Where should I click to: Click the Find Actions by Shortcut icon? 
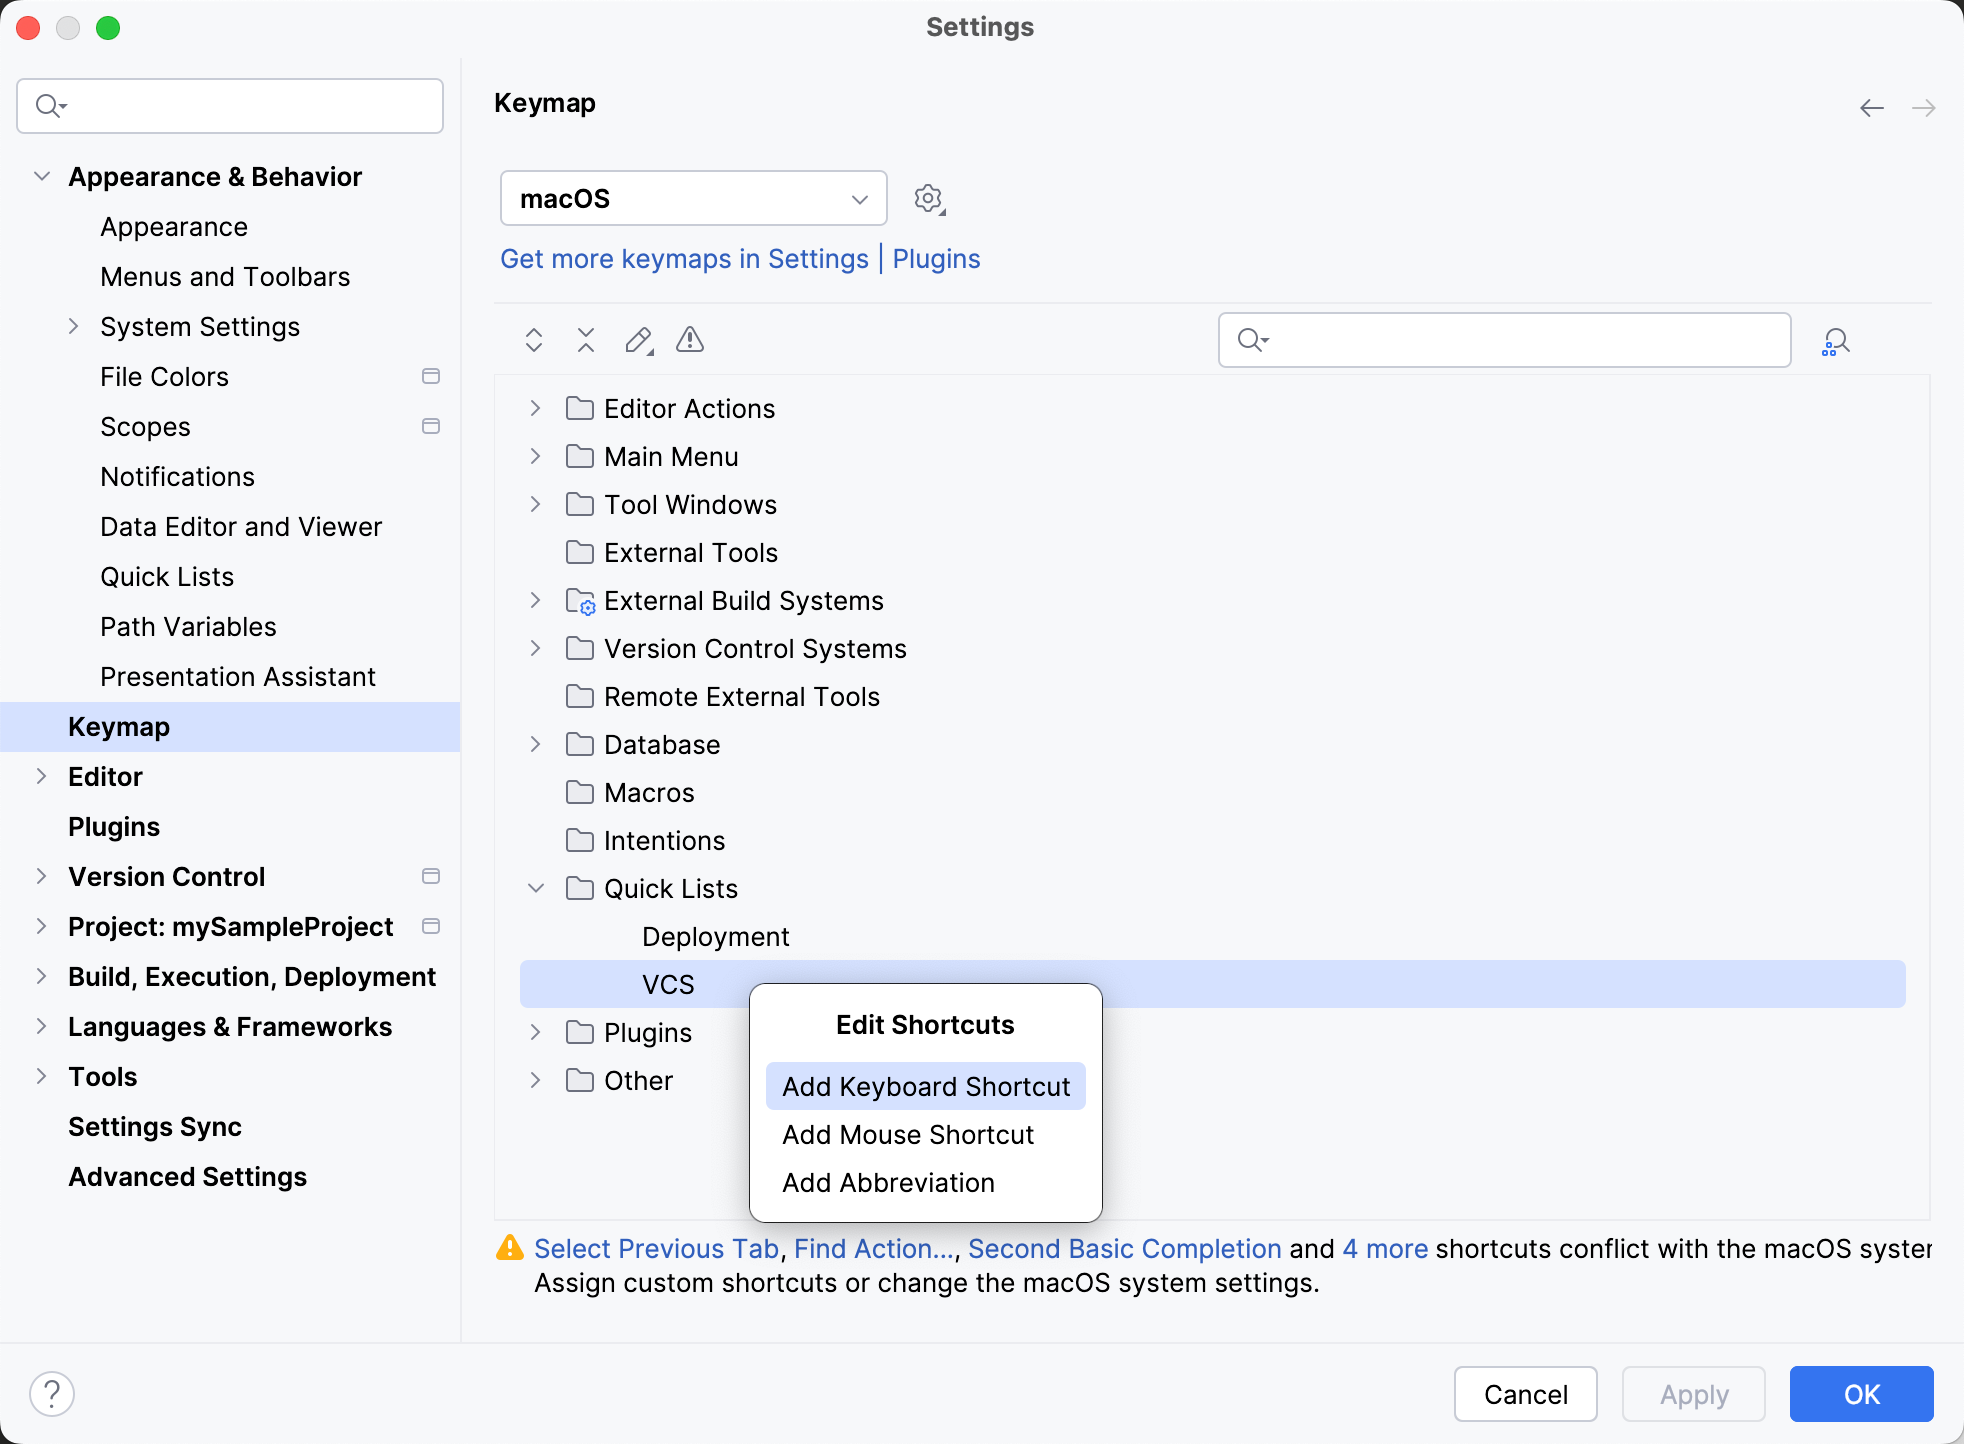[1836, 340]
